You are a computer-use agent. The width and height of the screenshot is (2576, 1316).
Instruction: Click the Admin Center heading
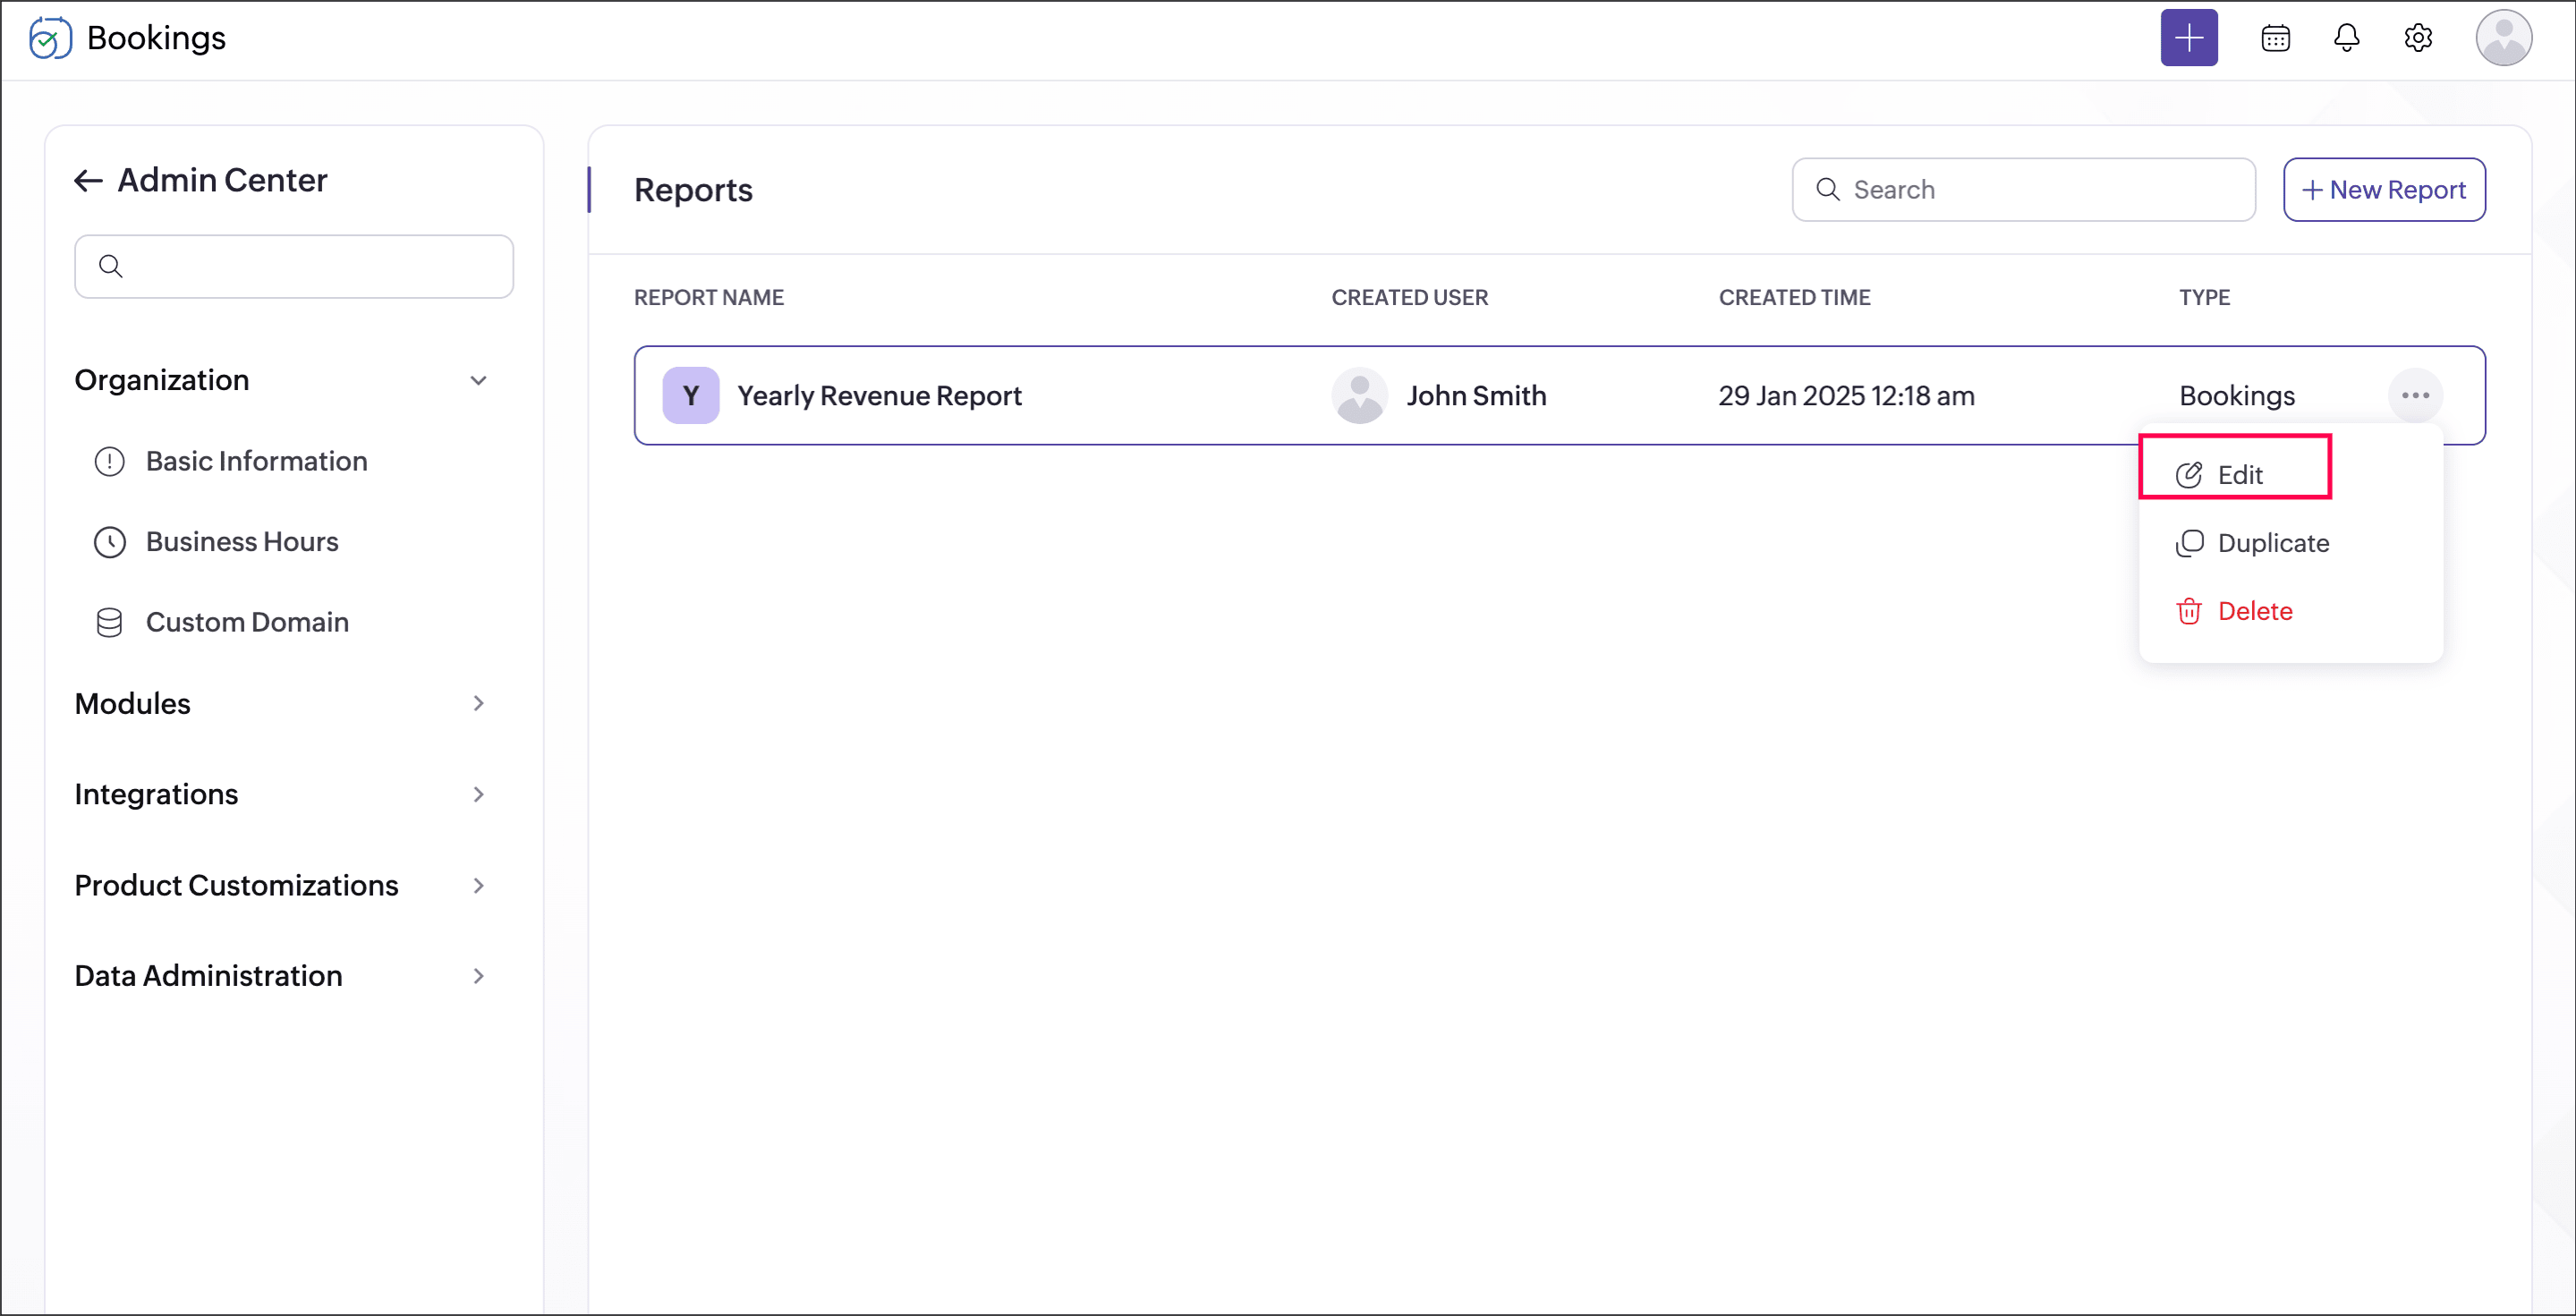(222, 180)
